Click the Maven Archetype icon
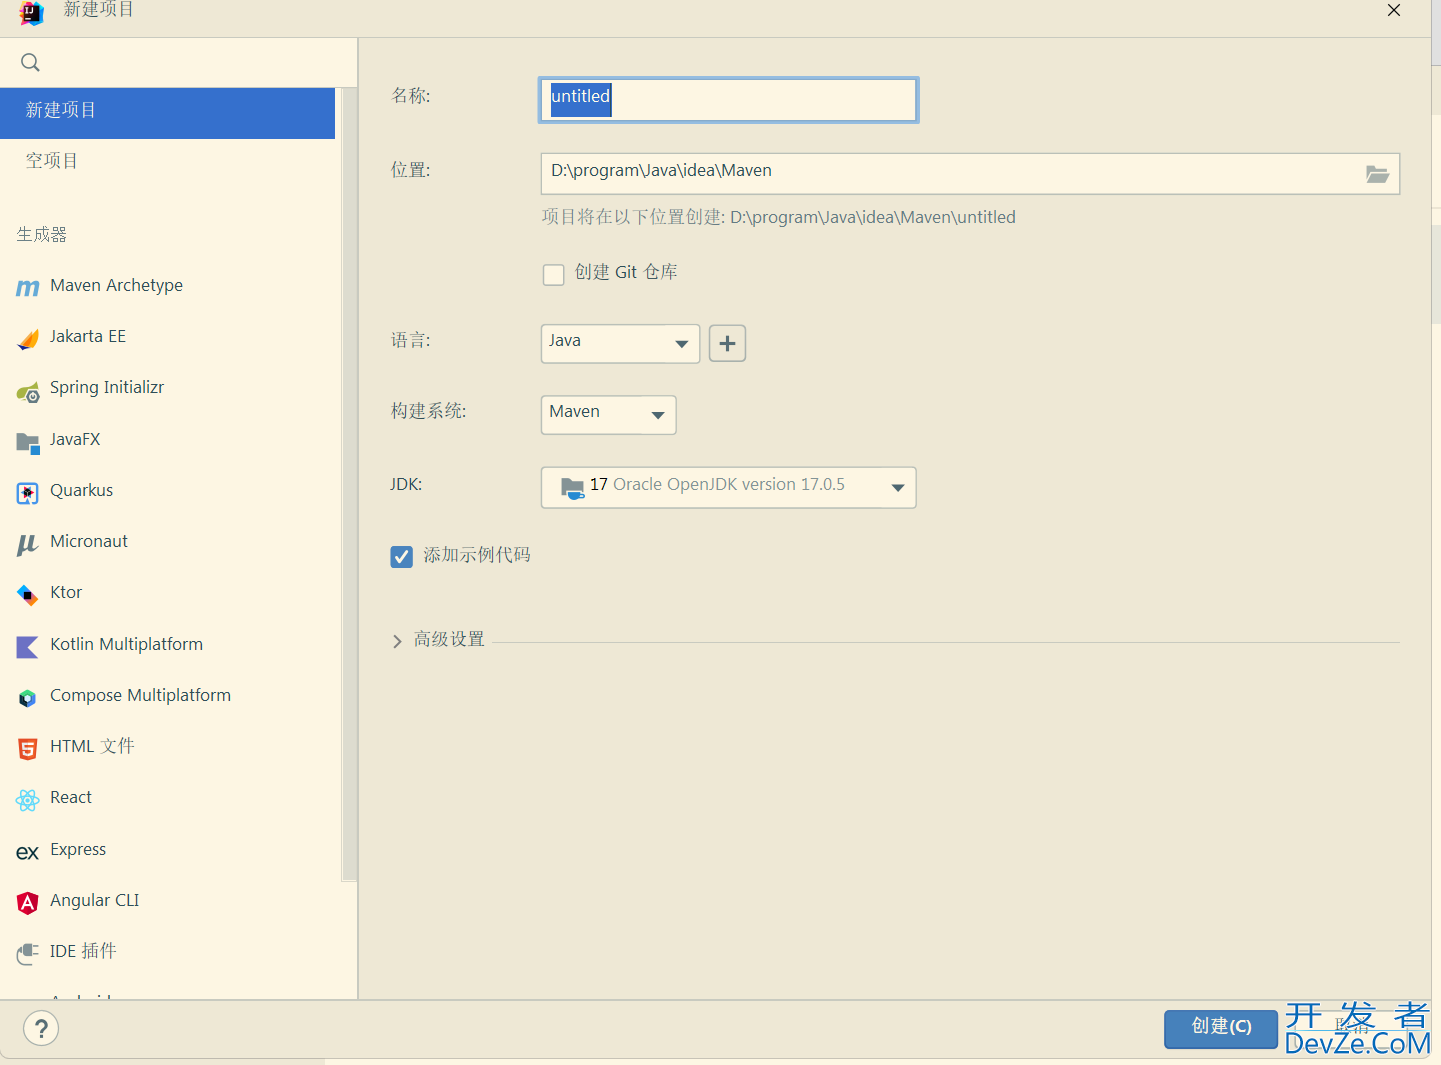 [x=28, y=288]
